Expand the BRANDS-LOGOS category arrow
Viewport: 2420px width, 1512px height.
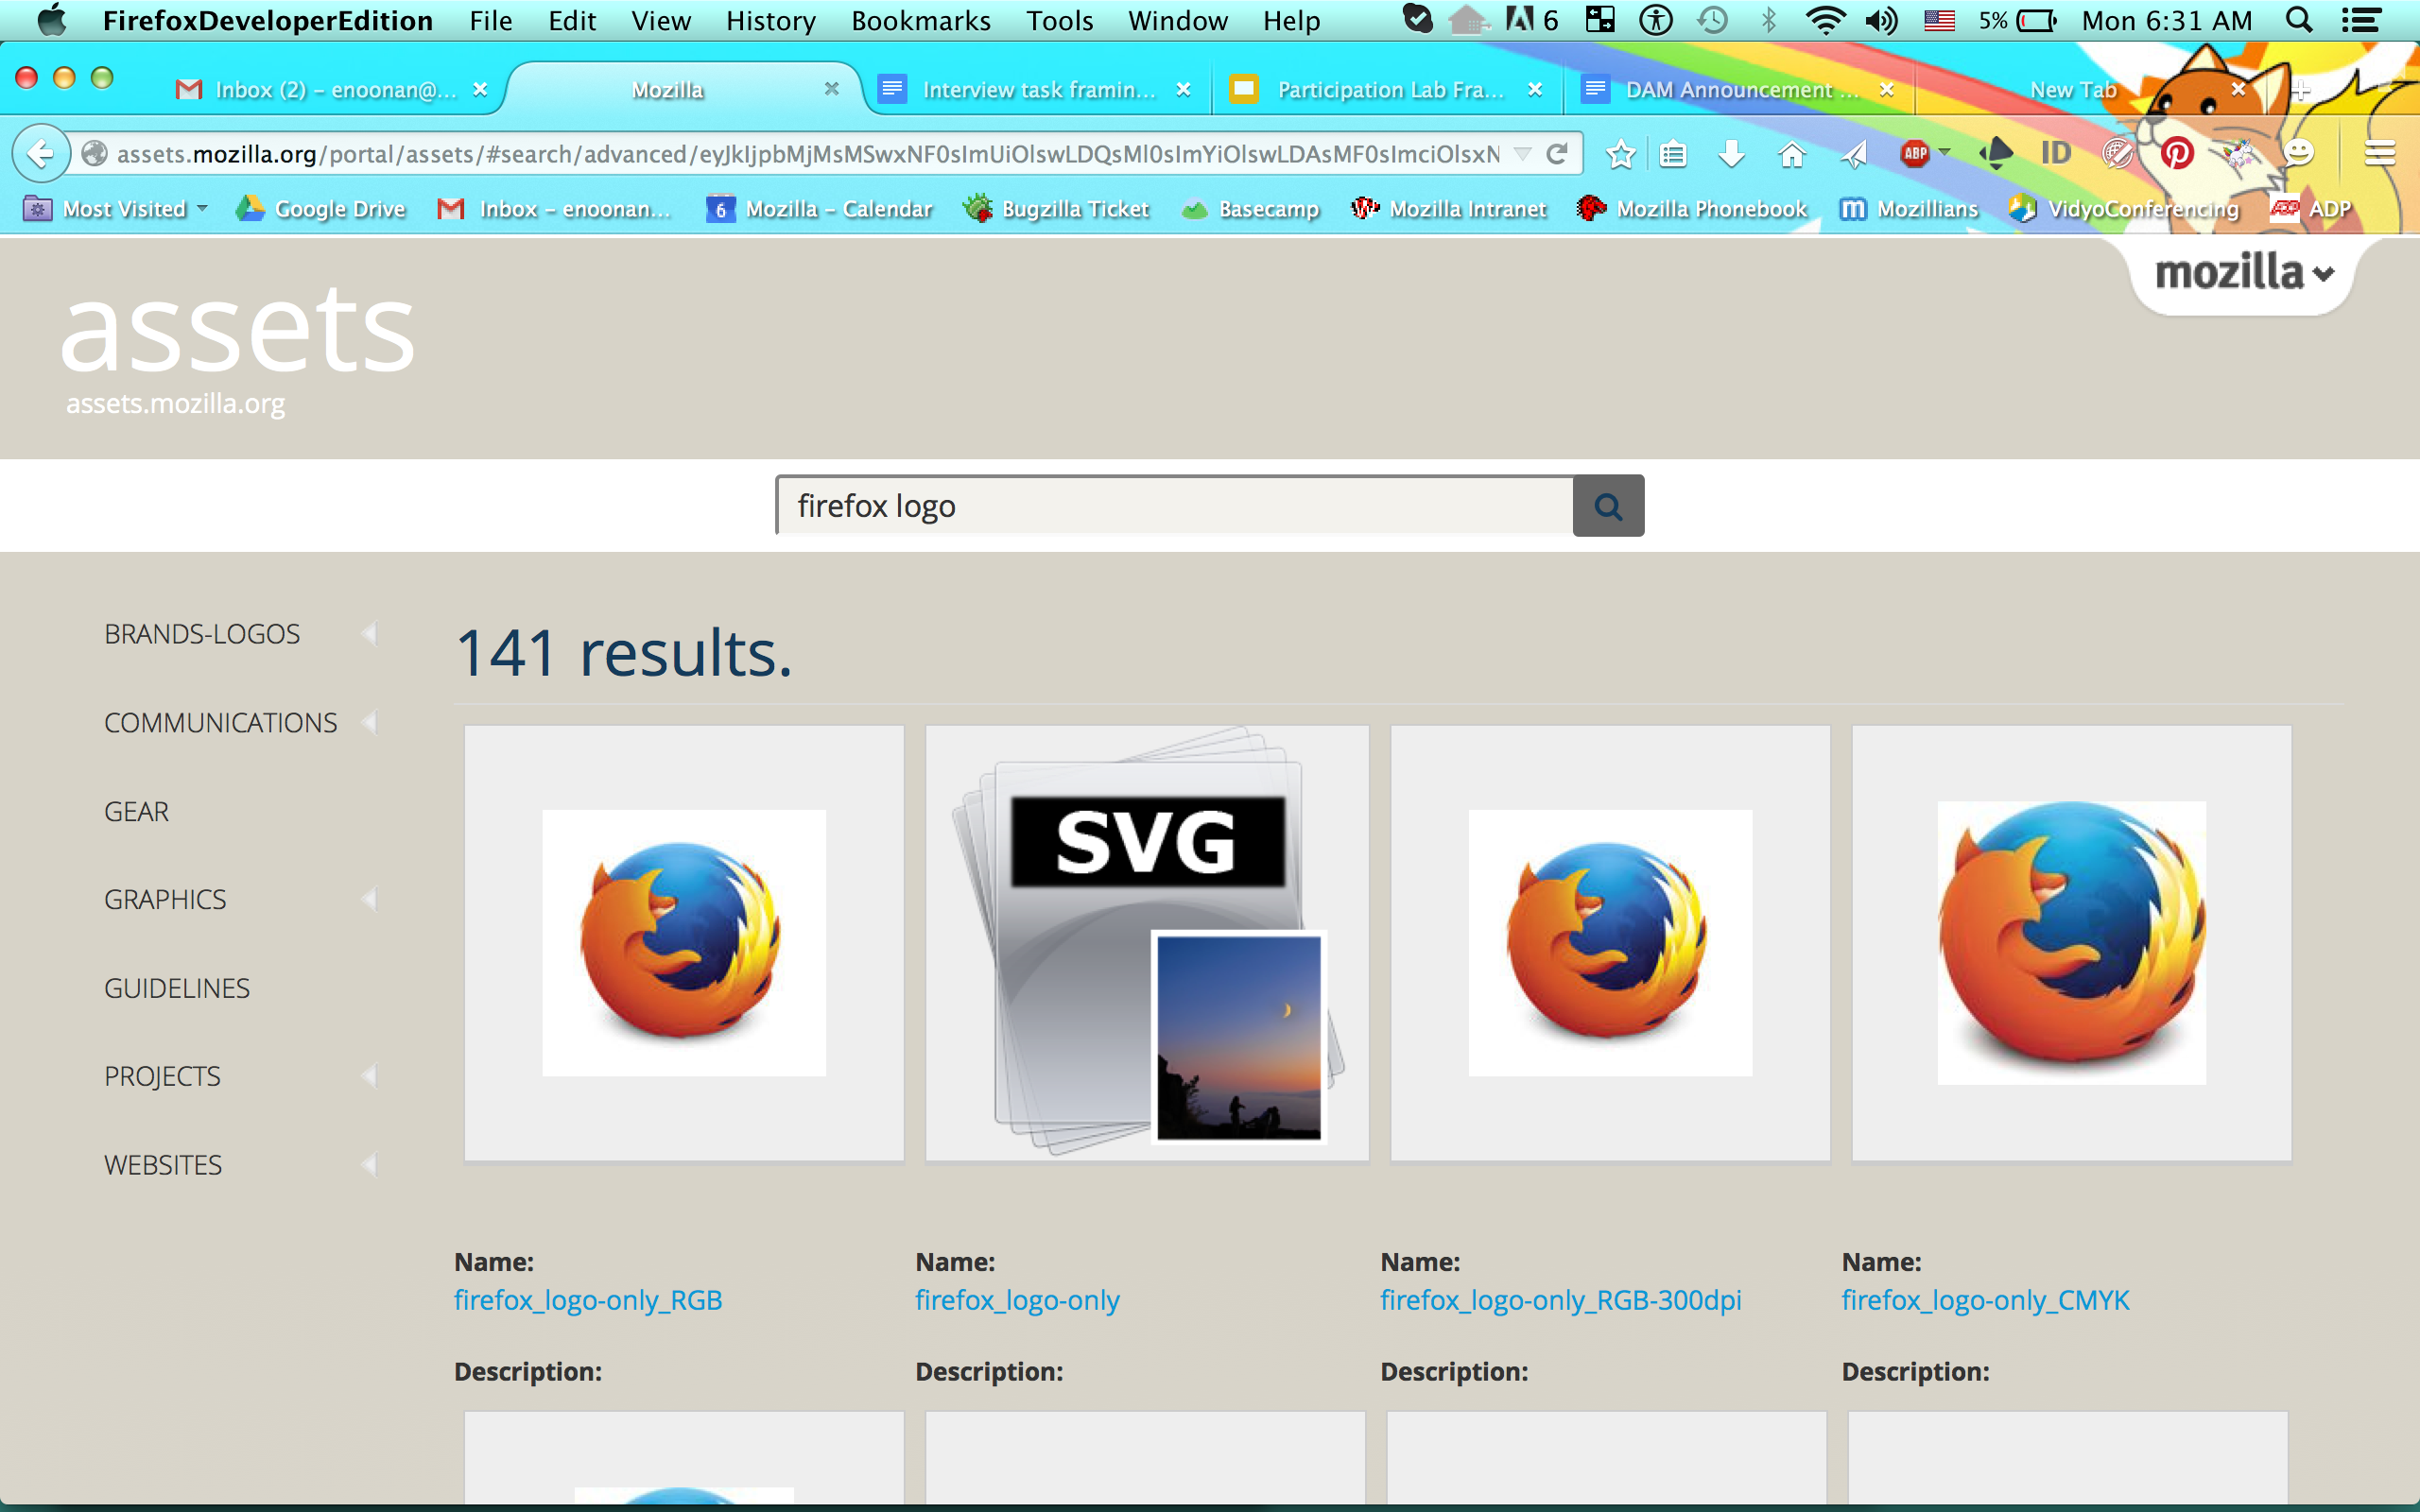pos(369,633)
